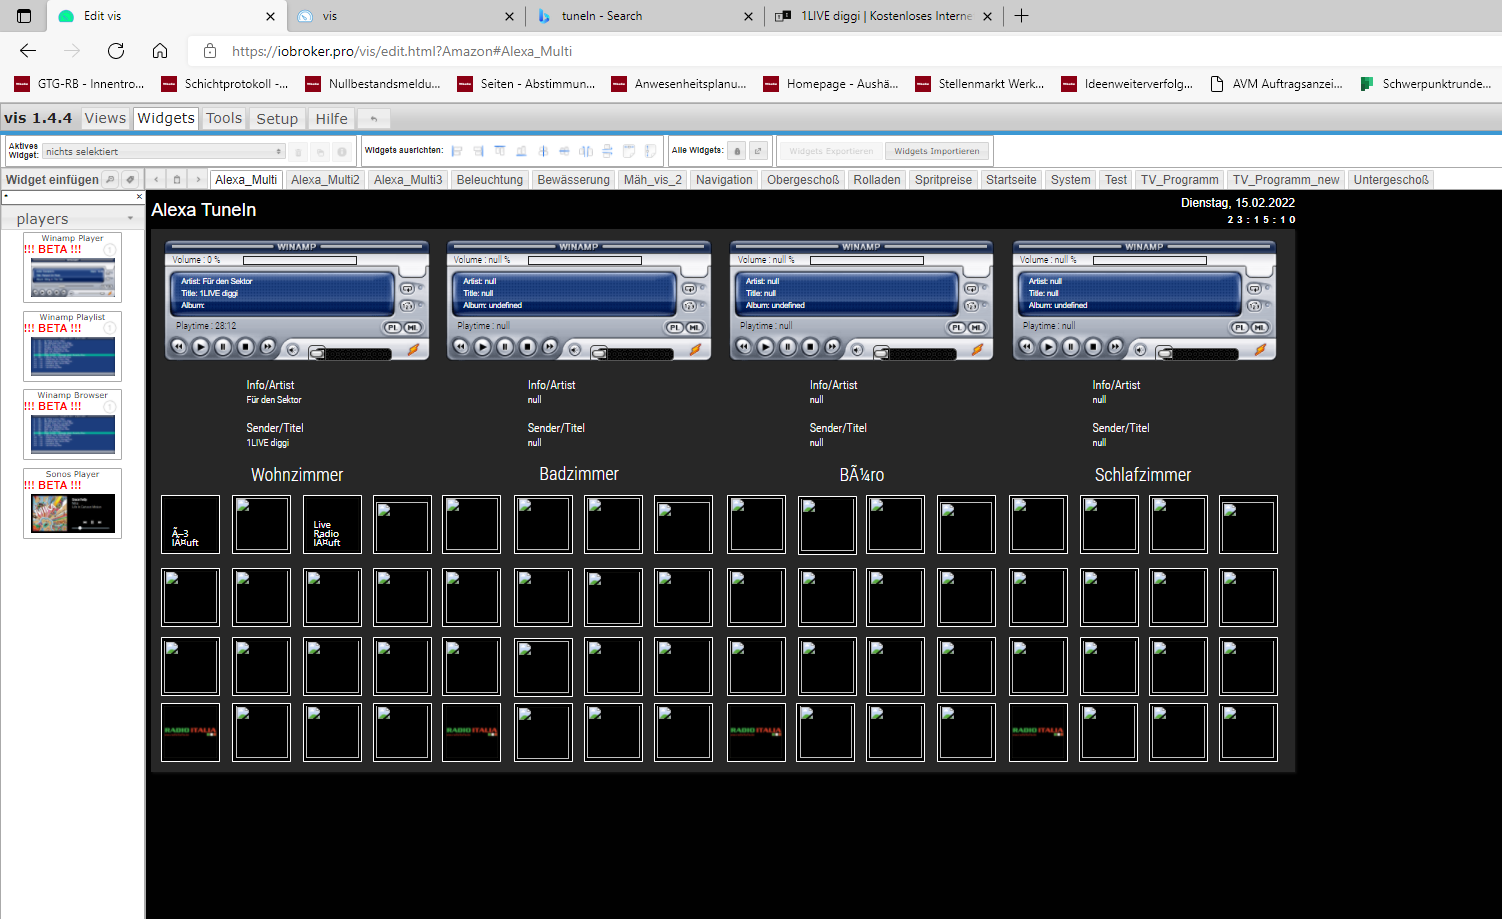Click the undo arrow beside Hilfe
1502x919 pixels.
pos(374,119)
